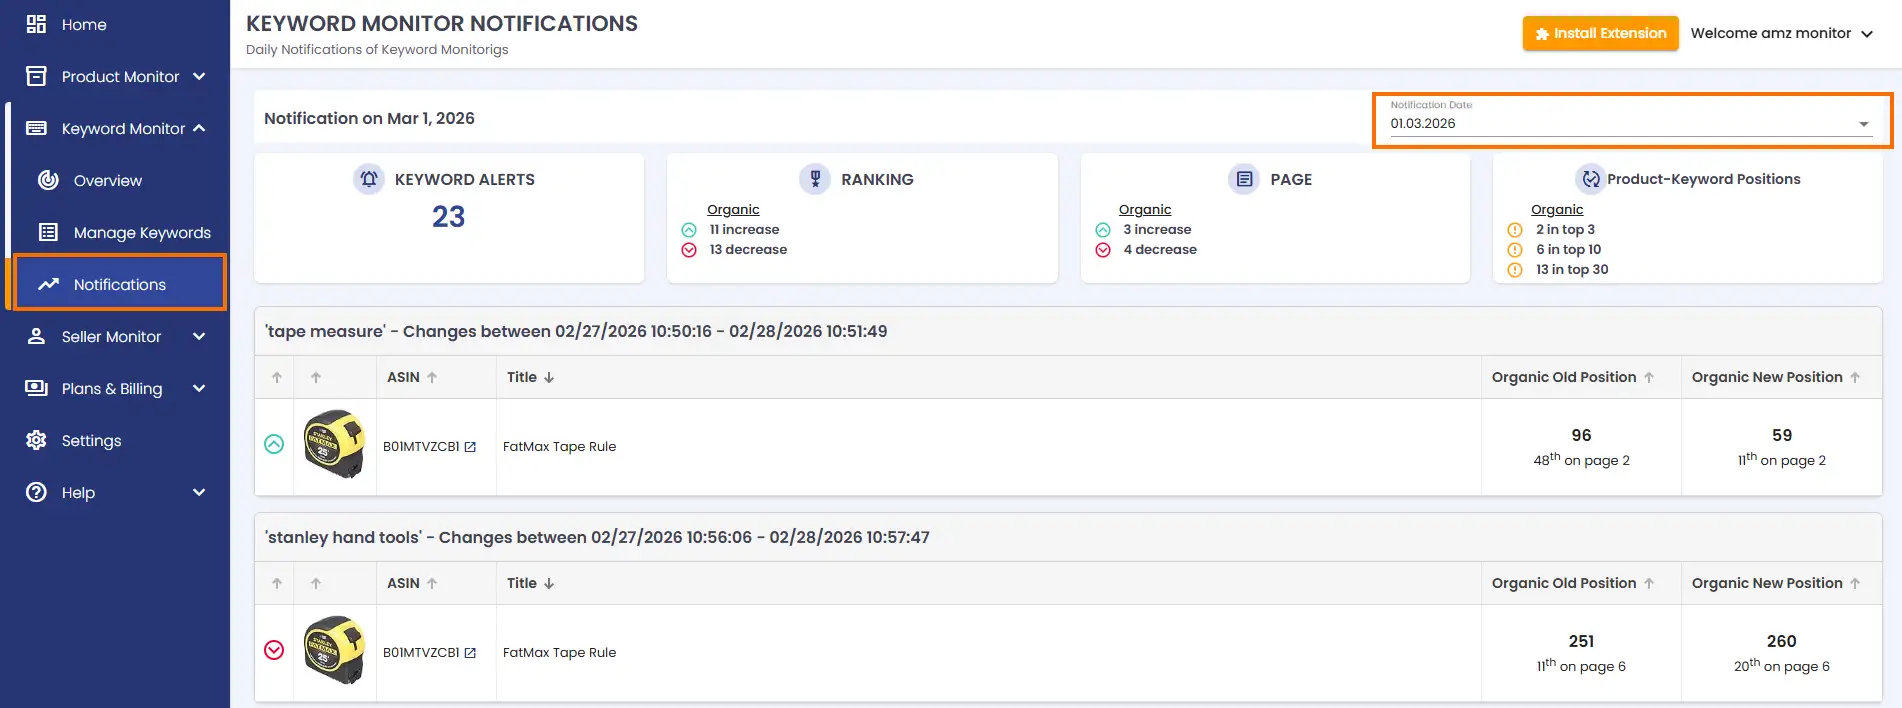Click the Product Monitor archive icon

pyautogui.click(x=36, y=76)
